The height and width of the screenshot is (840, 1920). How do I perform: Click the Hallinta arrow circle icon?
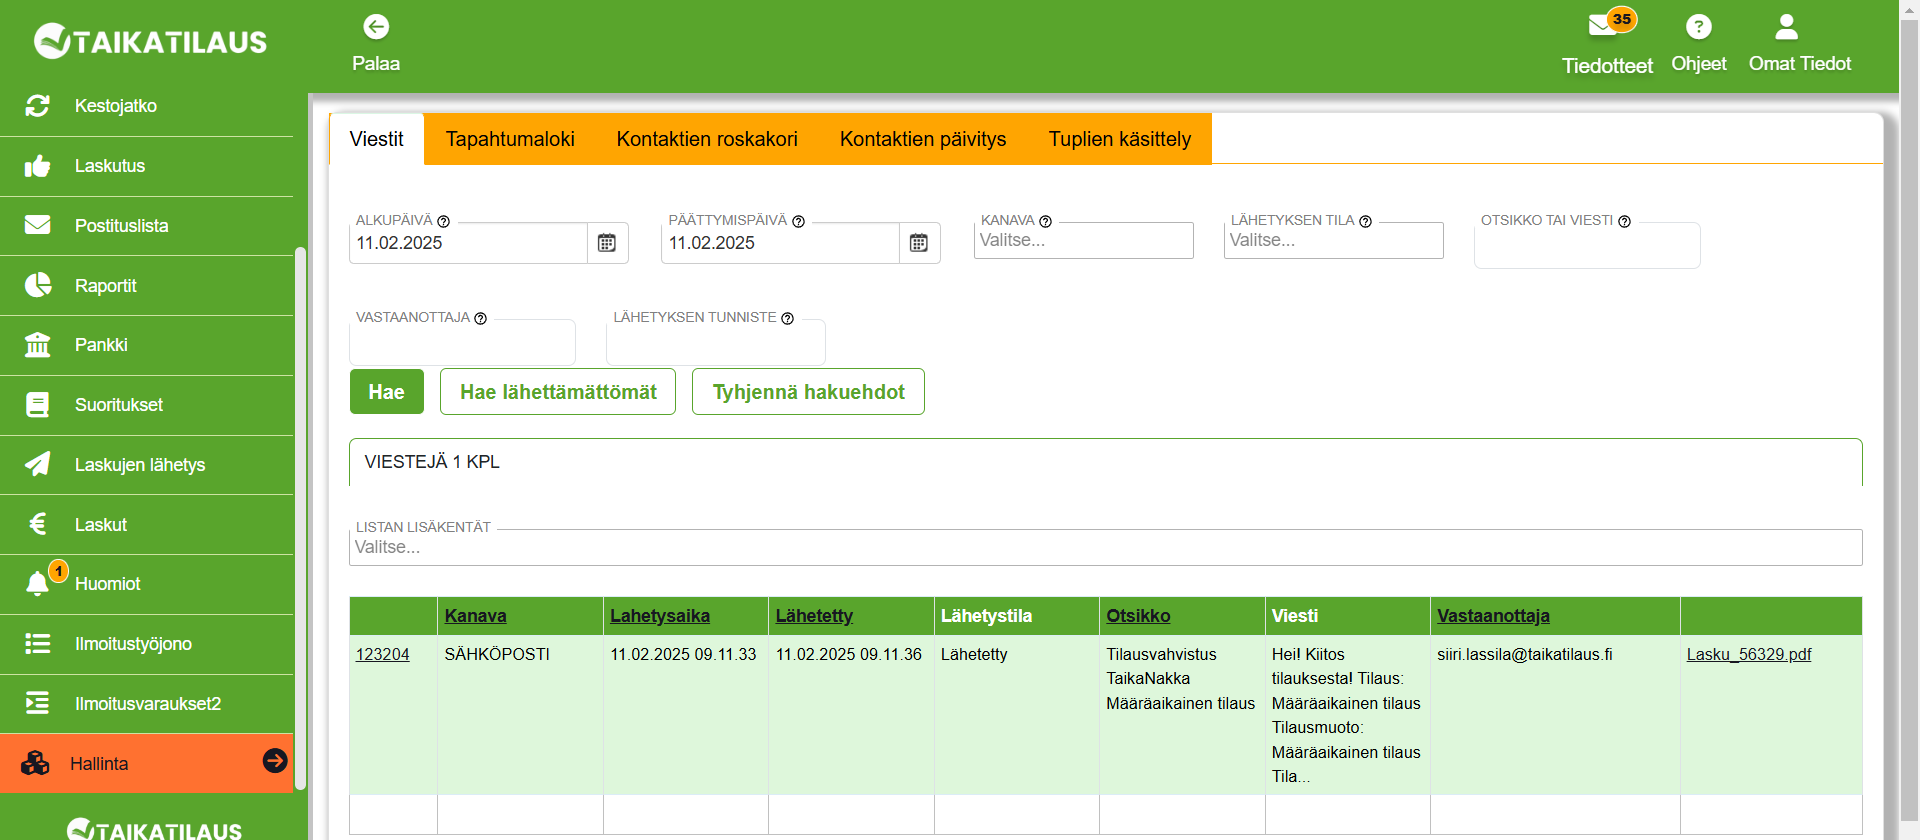click(275, 761)
